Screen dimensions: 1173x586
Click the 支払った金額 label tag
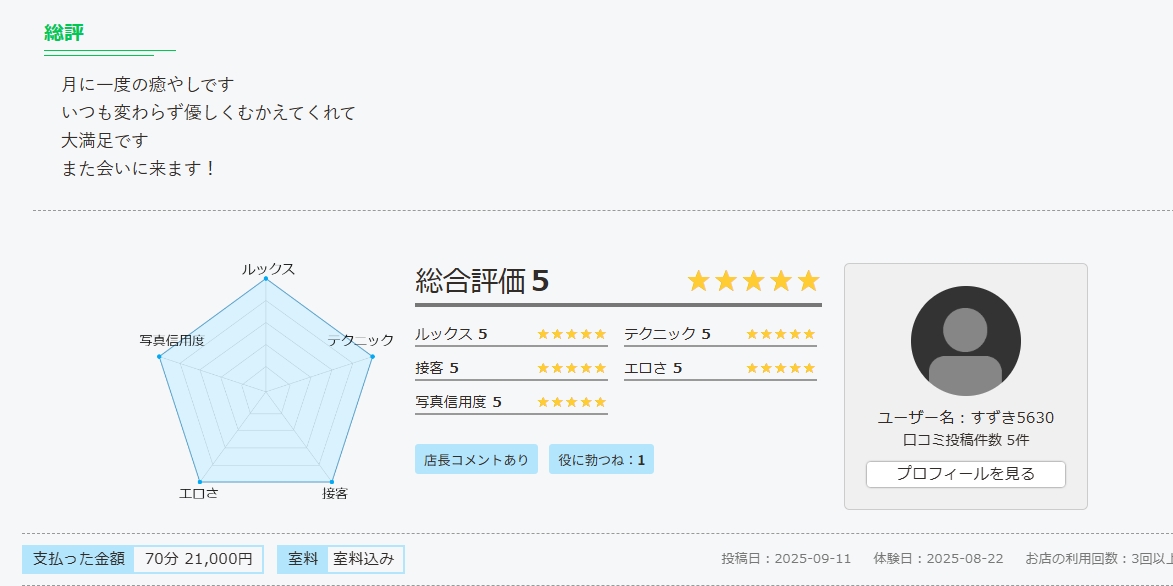[x=79, y=559]
